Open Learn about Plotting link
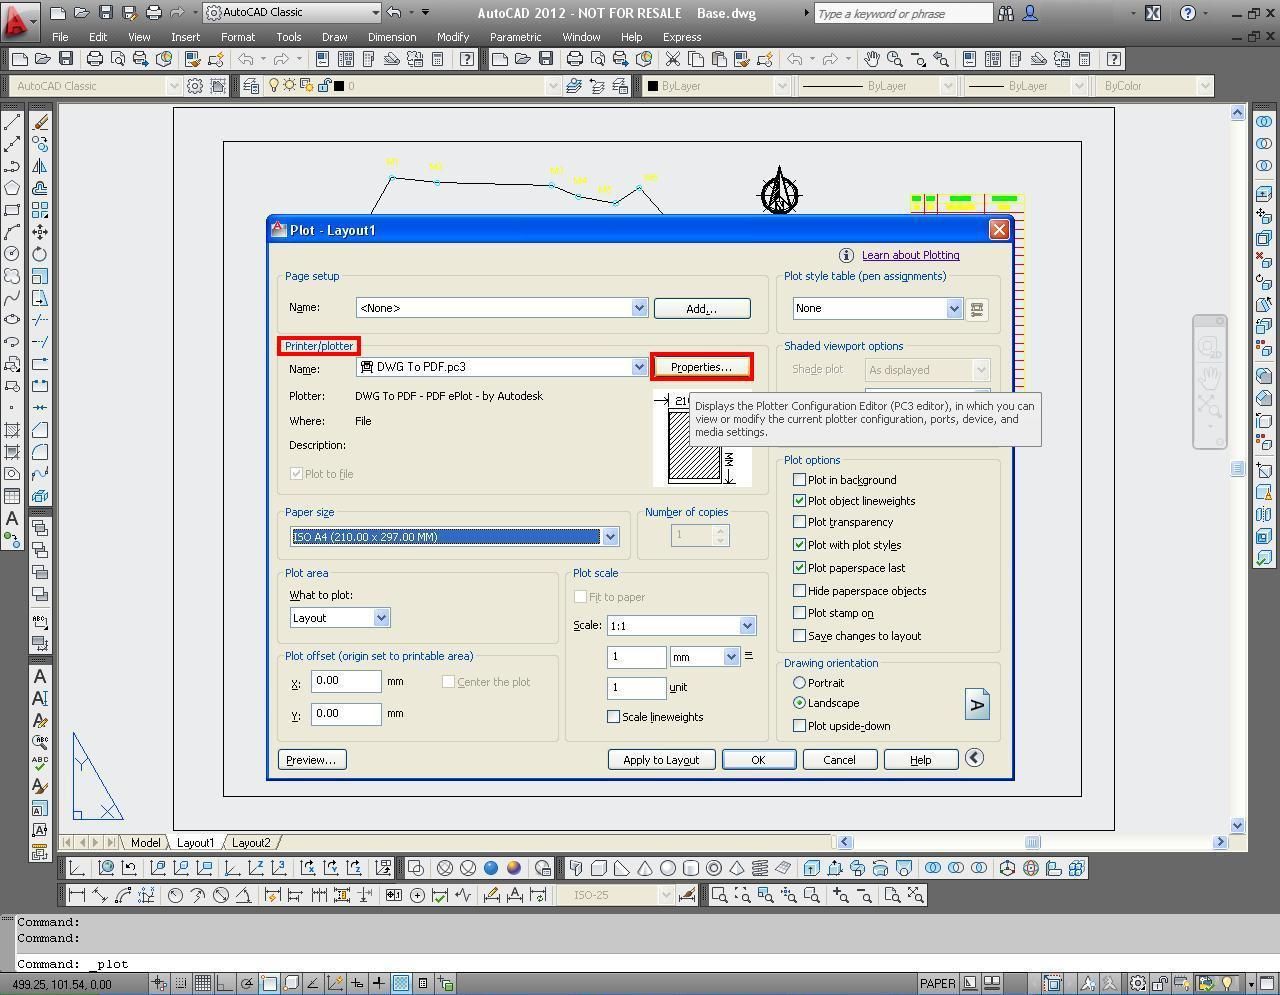The height and width of the screenshot is (995, 1280). pos(910,255)
